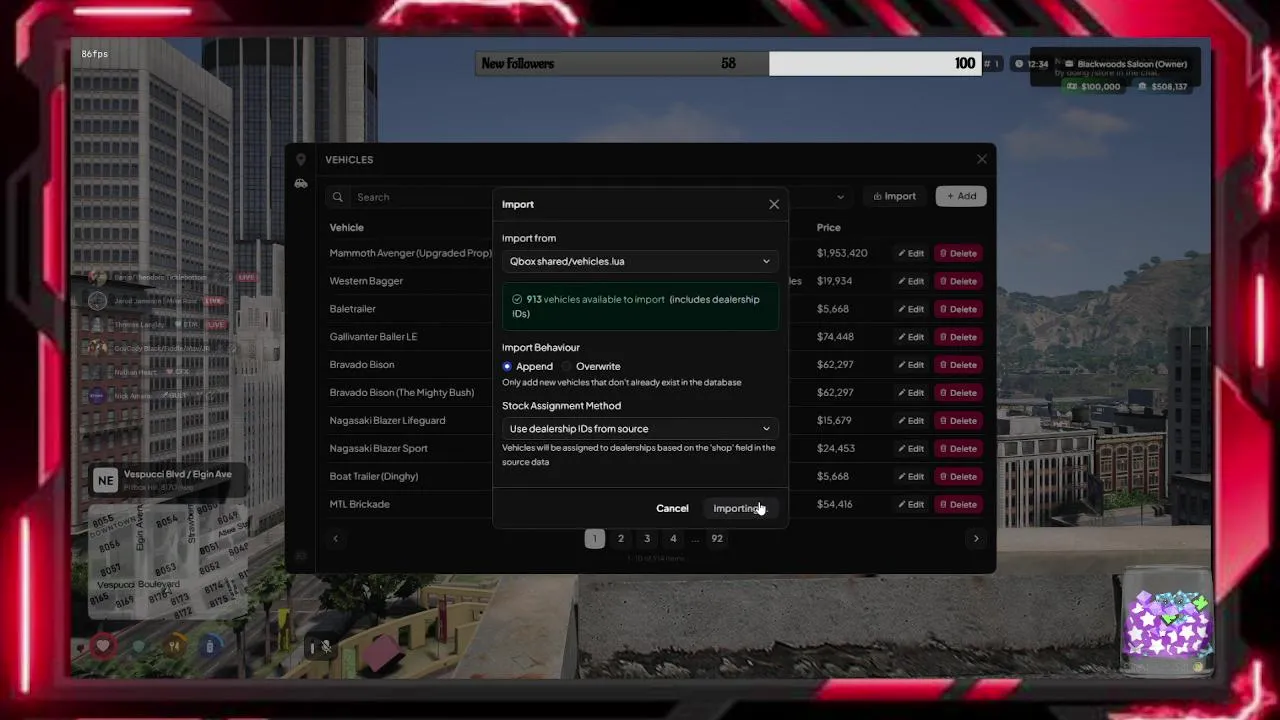This screenshot has height=720, width=1280.
Task: Close the Import dialog with the X
Action: [774, 204]
